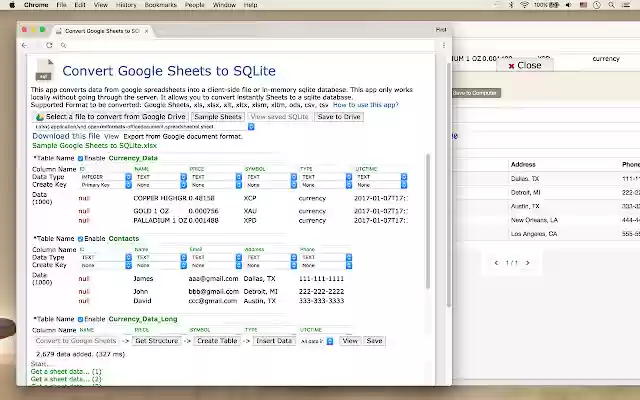Viewport: 640px width, 400px height.
Task: Click Save to Computer in background window
Action: [475, 93]
